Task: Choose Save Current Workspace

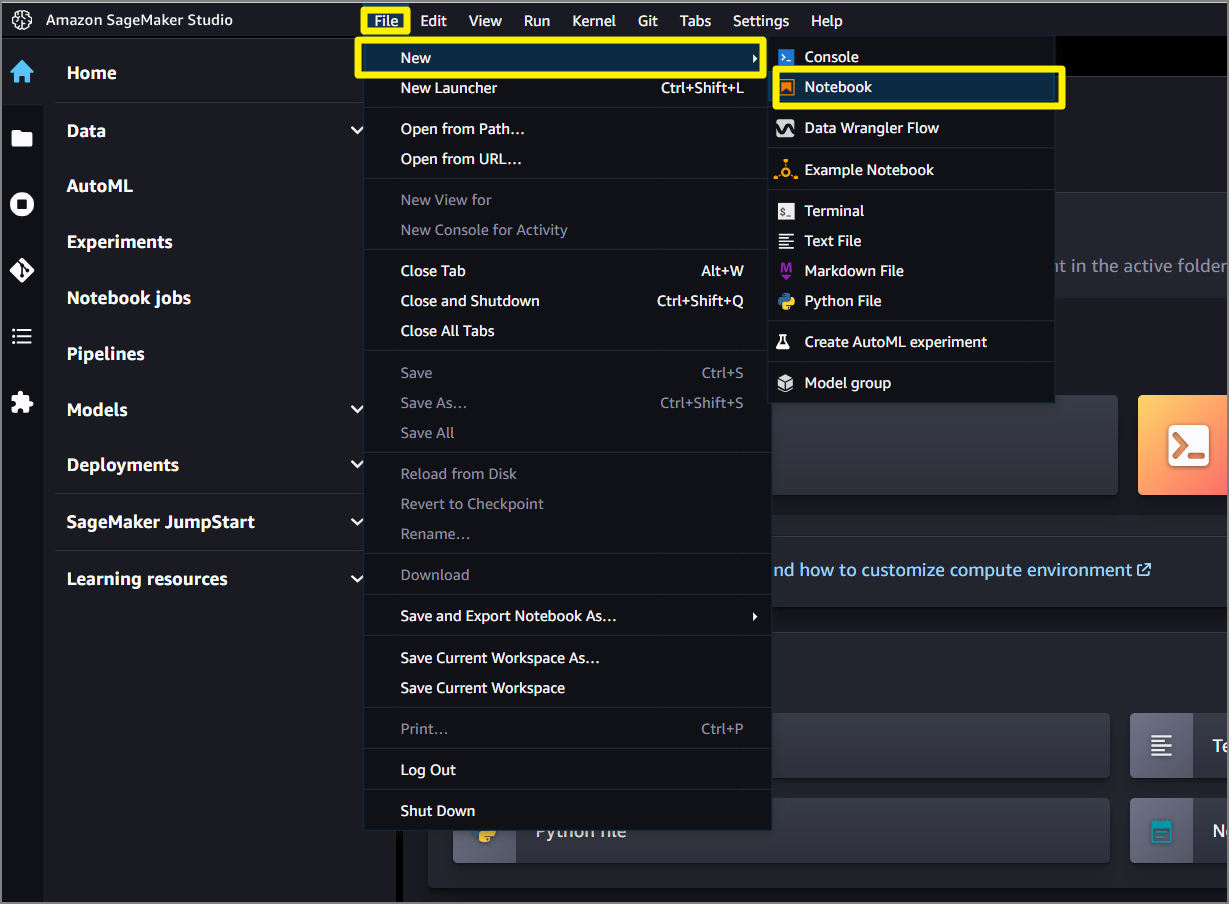Action: [567, 688]
